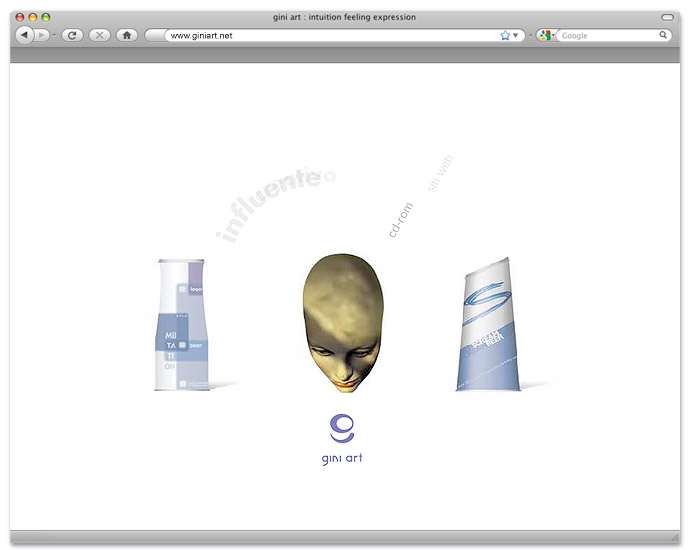
Task: Reload the current page
Action: [x=72, y=35]
